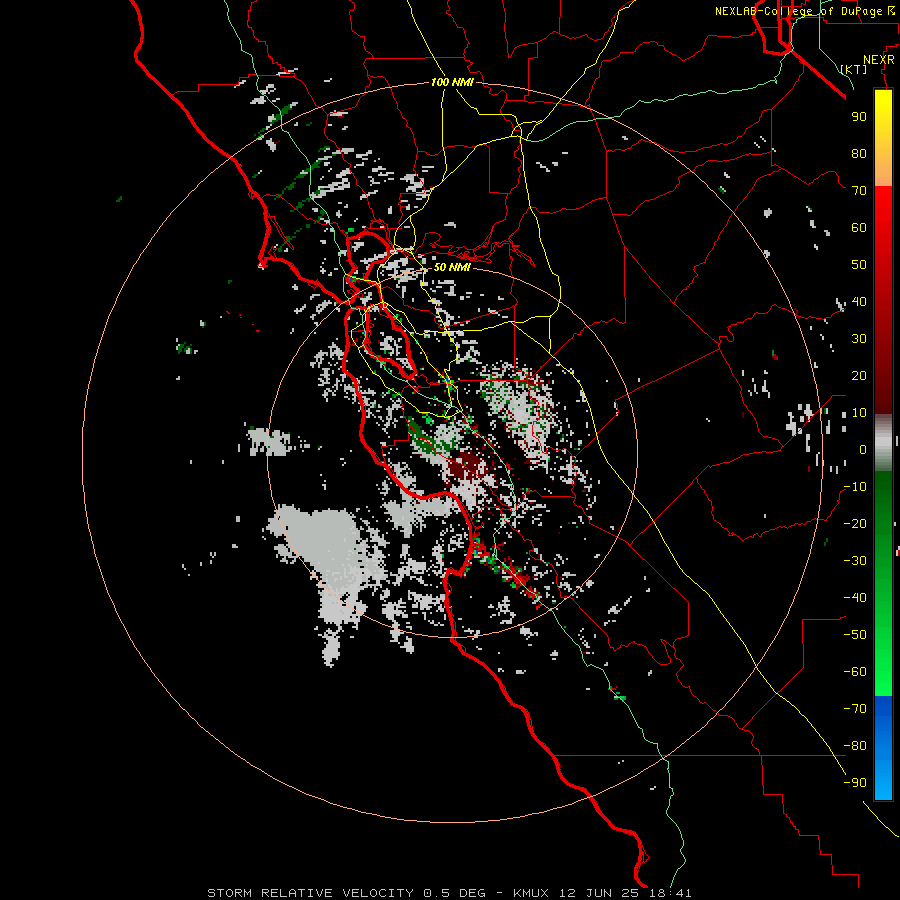Click the 40 value on the velocity scale

[859, 301]
